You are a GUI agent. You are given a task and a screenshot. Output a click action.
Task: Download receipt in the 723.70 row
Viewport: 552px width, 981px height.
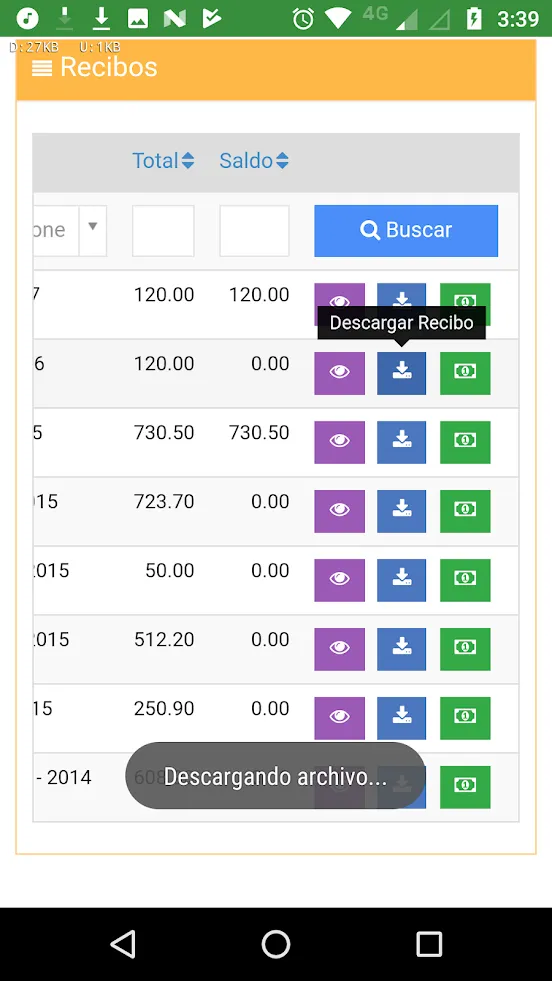pyautogui.click(x=401, y=511)
